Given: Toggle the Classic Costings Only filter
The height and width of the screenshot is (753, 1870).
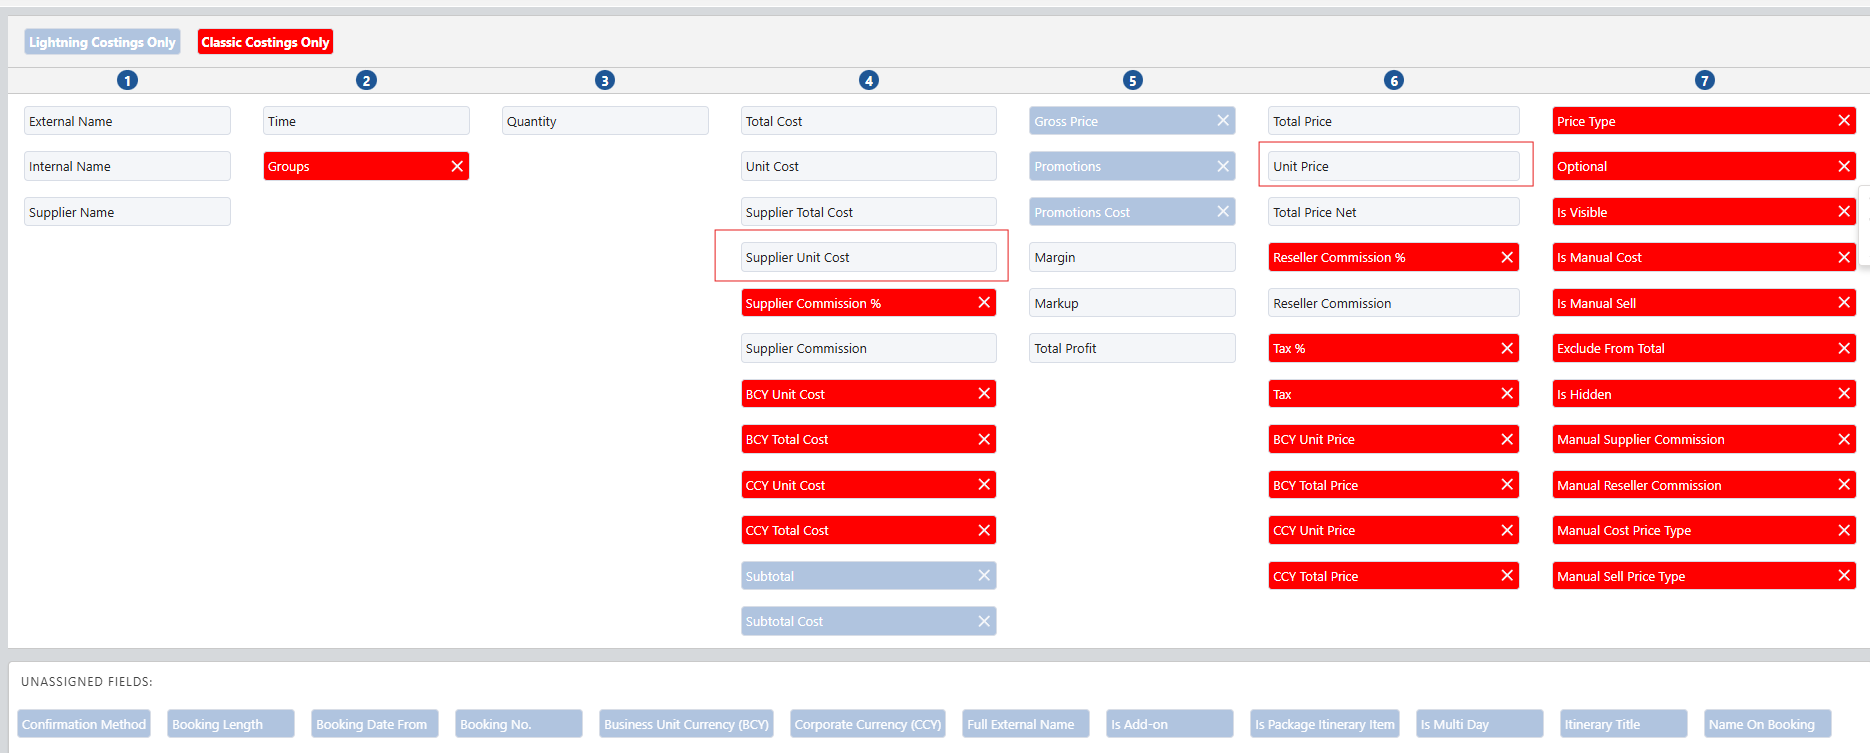Looking at the screenshot, I should 265,42.
